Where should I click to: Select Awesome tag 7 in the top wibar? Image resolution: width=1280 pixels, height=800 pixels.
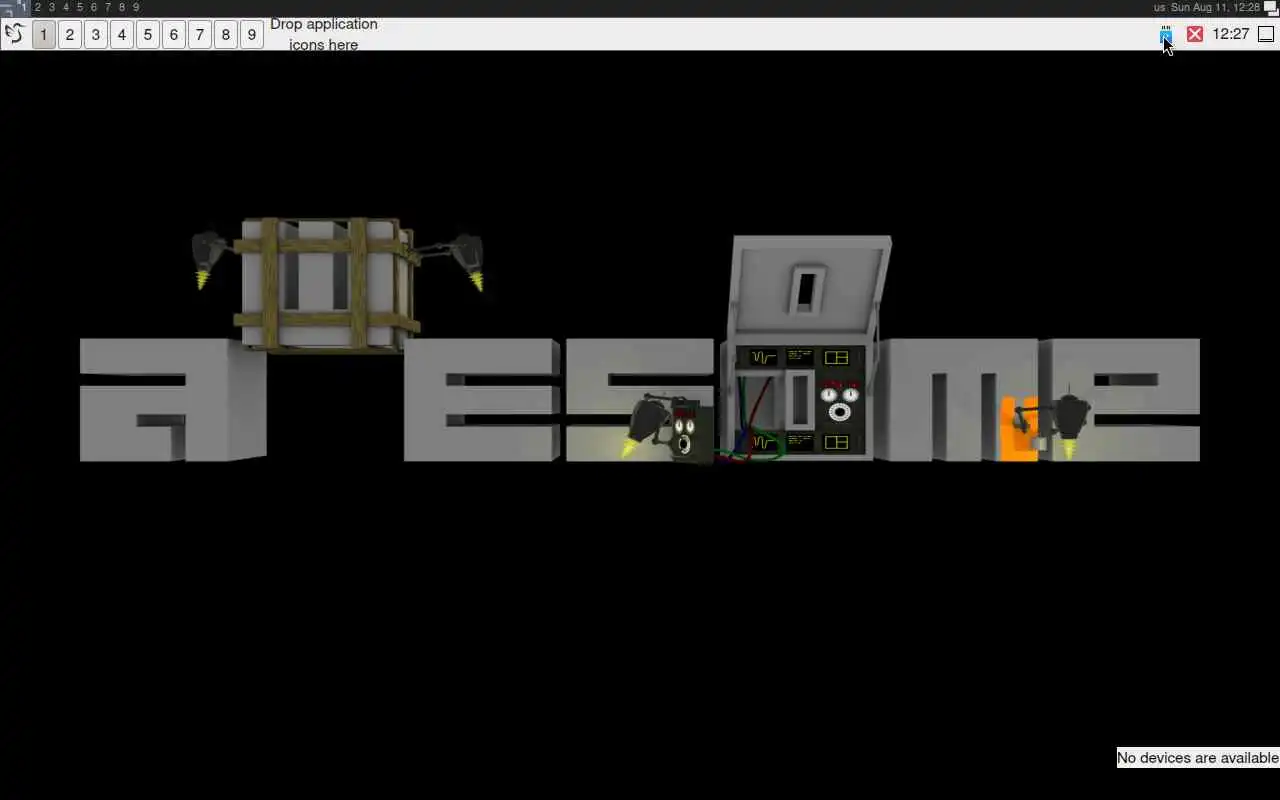(108, 7)
